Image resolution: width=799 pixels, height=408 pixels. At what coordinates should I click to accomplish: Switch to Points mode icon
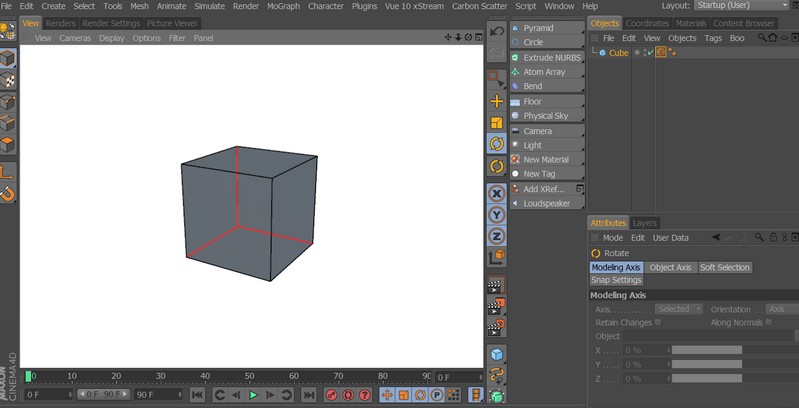(8, 101)
